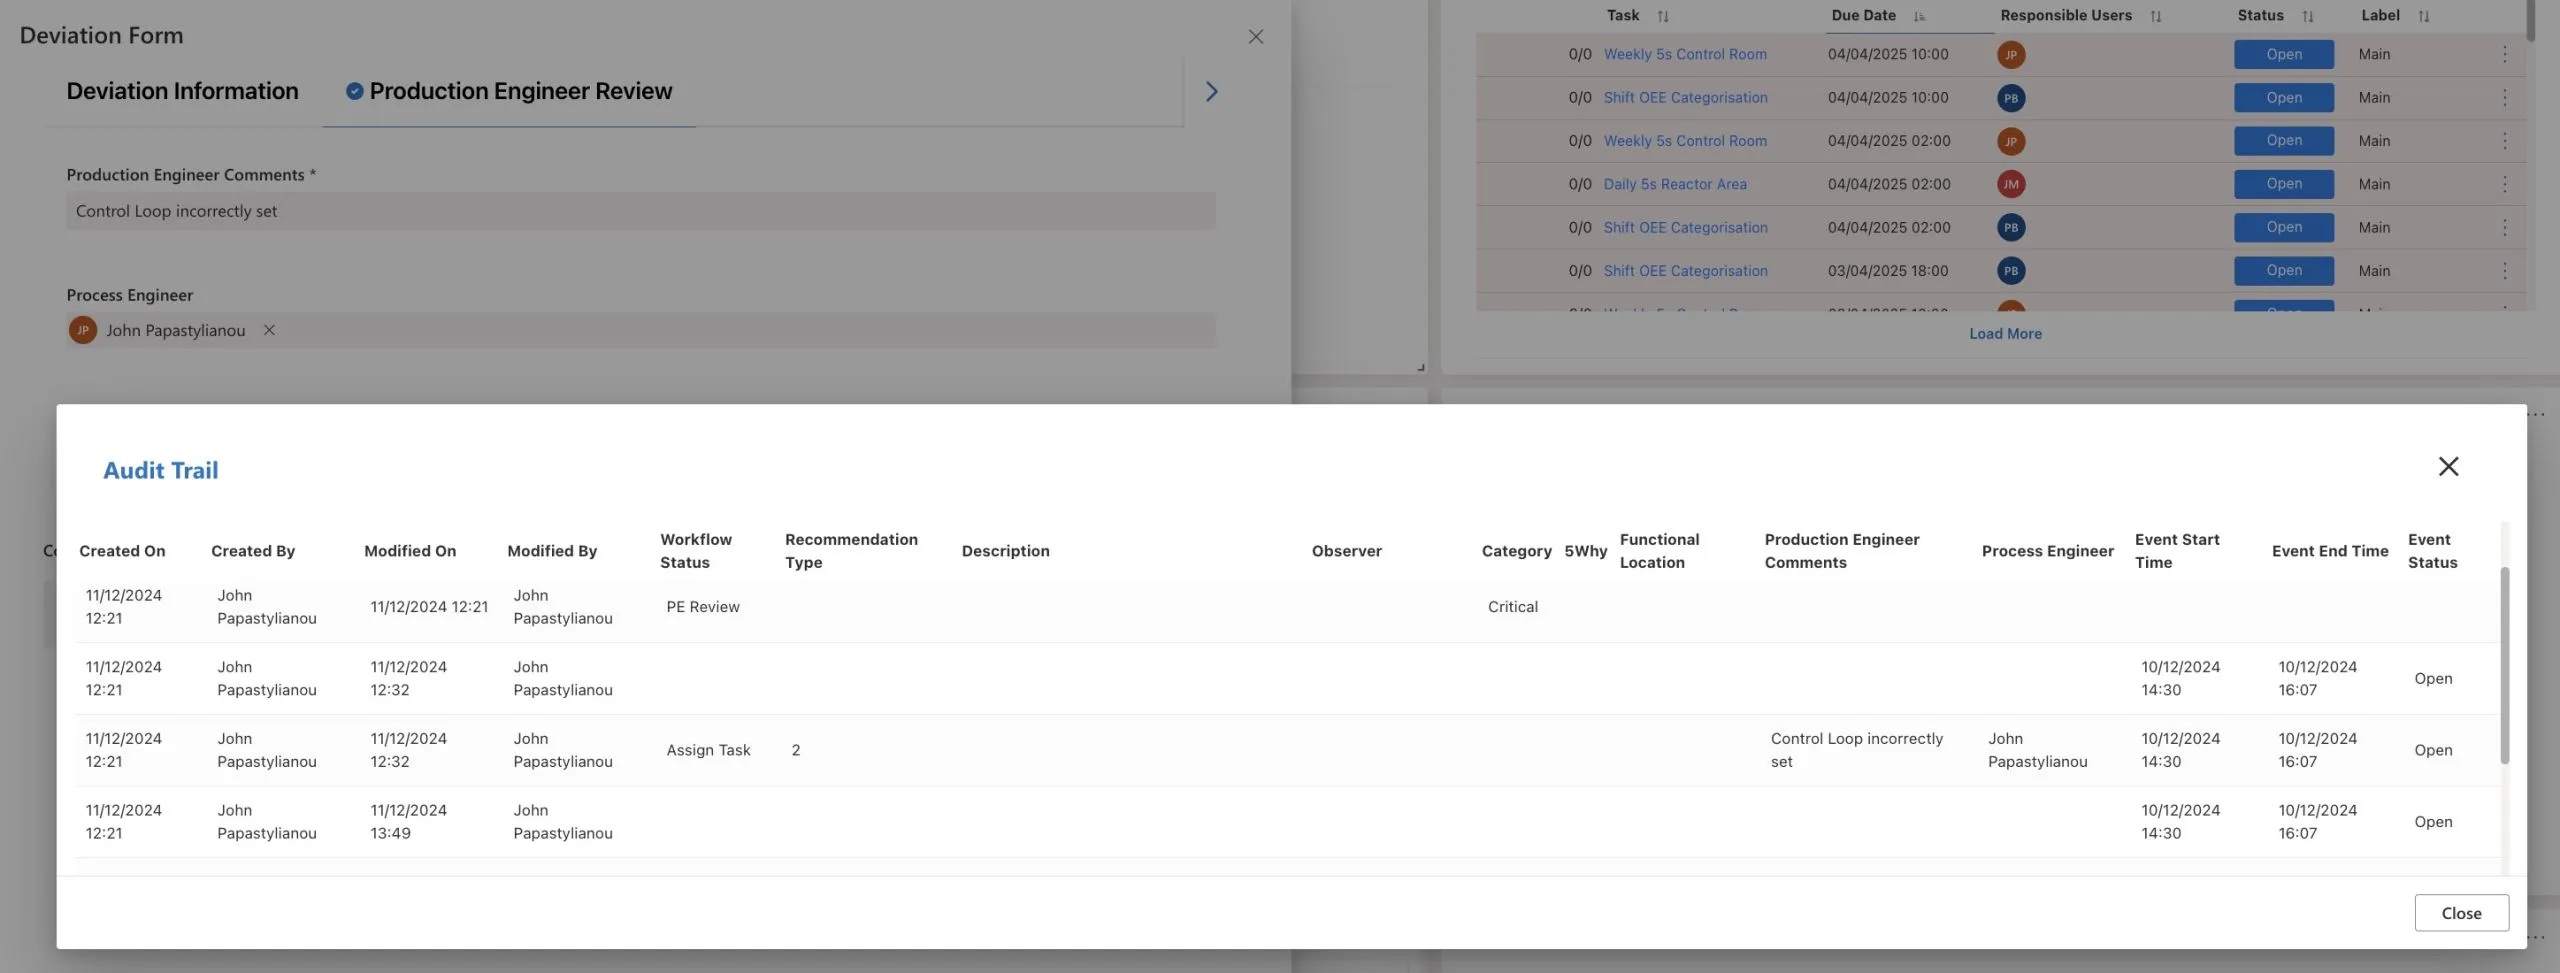
Task: Click the Created On column header
Action: 122,551
